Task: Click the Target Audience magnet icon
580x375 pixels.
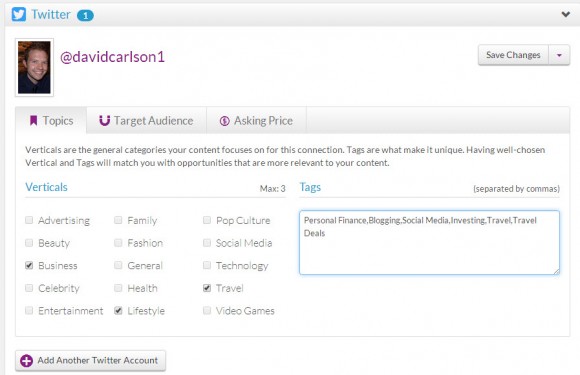Action: point(105,121)
